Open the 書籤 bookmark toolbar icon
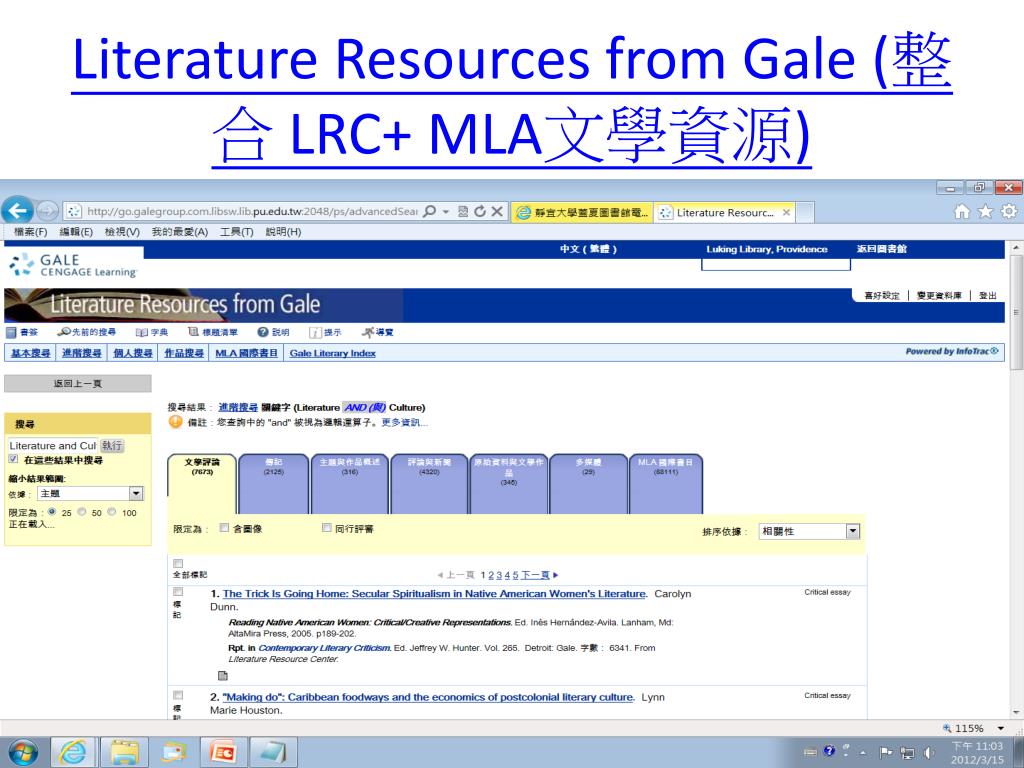1024x768 pixels. [x=22, y=332]
